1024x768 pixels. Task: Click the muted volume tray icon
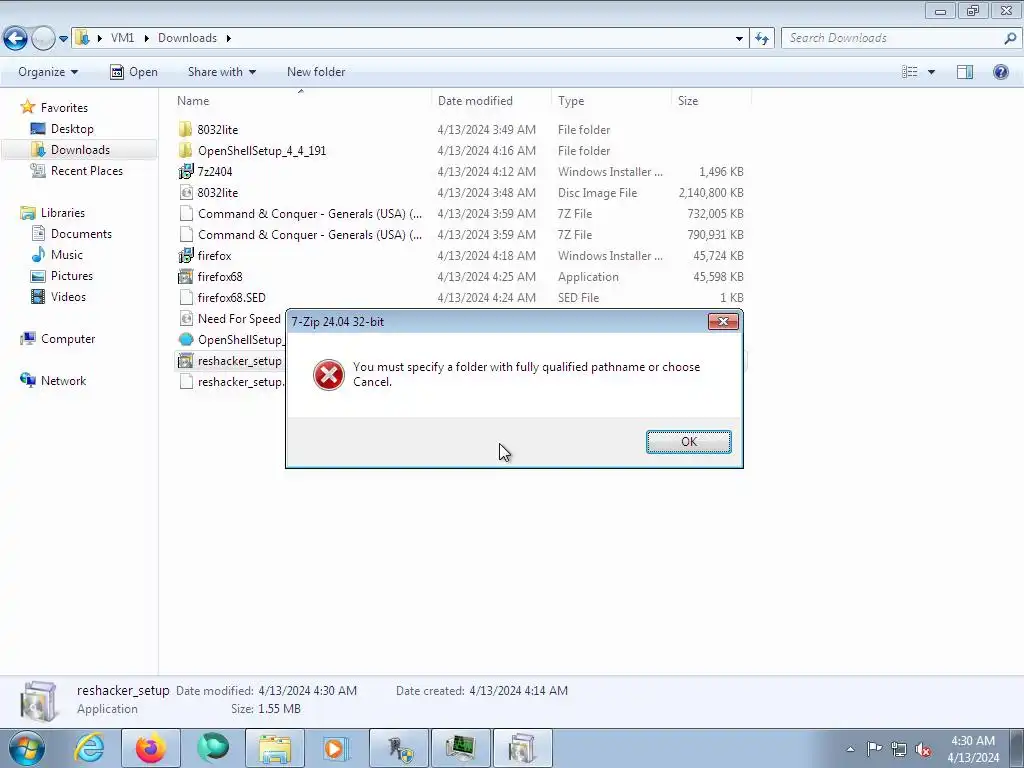pos(923,749)
